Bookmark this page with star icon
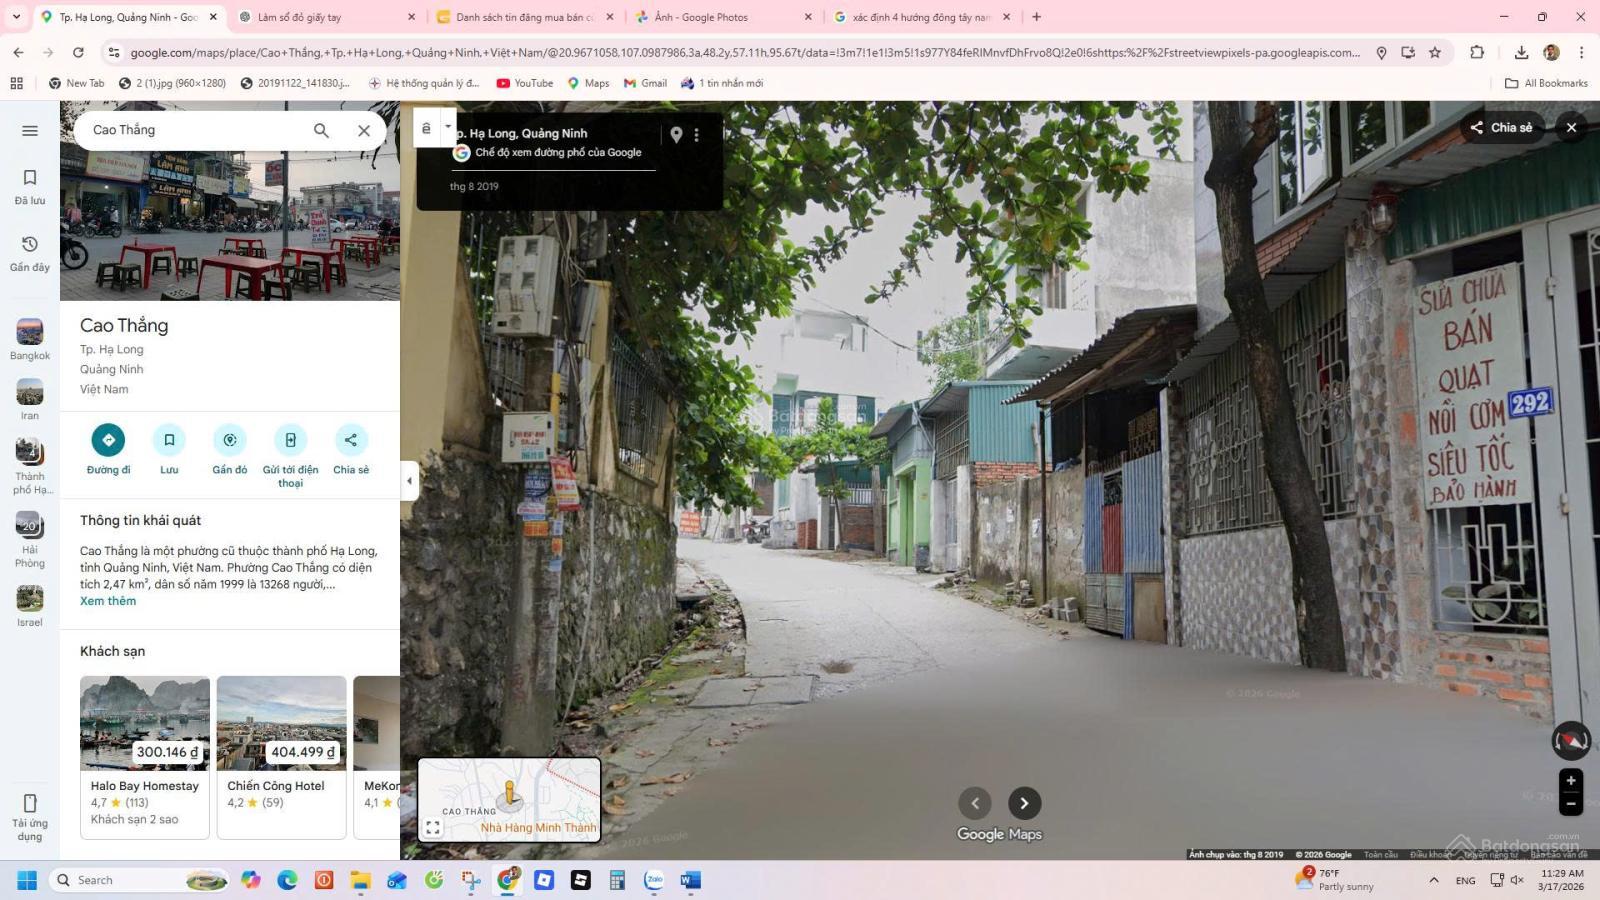This screenshot has width=1600, height=900. click(1435, 52)
